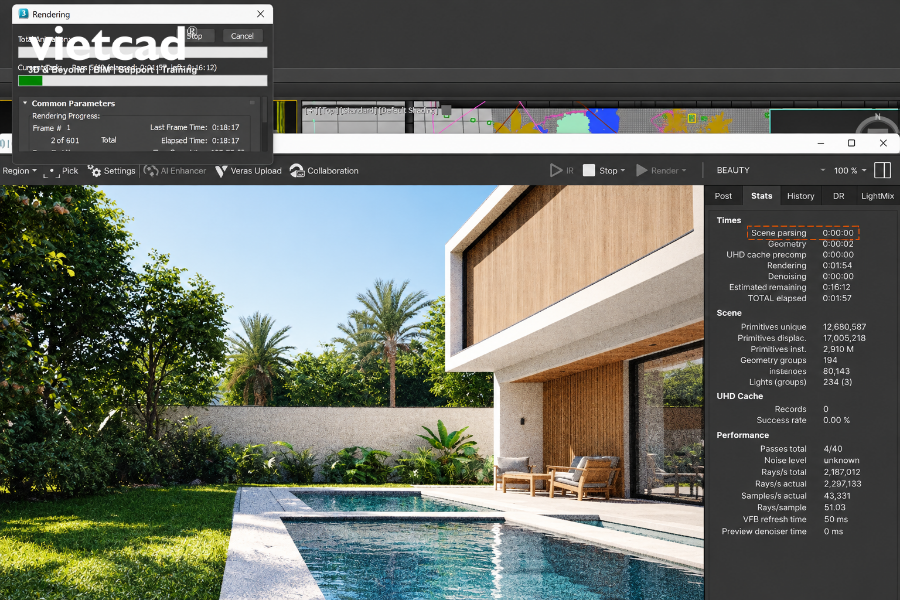Click the '2 of 601' frame count text

tap(65, 140)
